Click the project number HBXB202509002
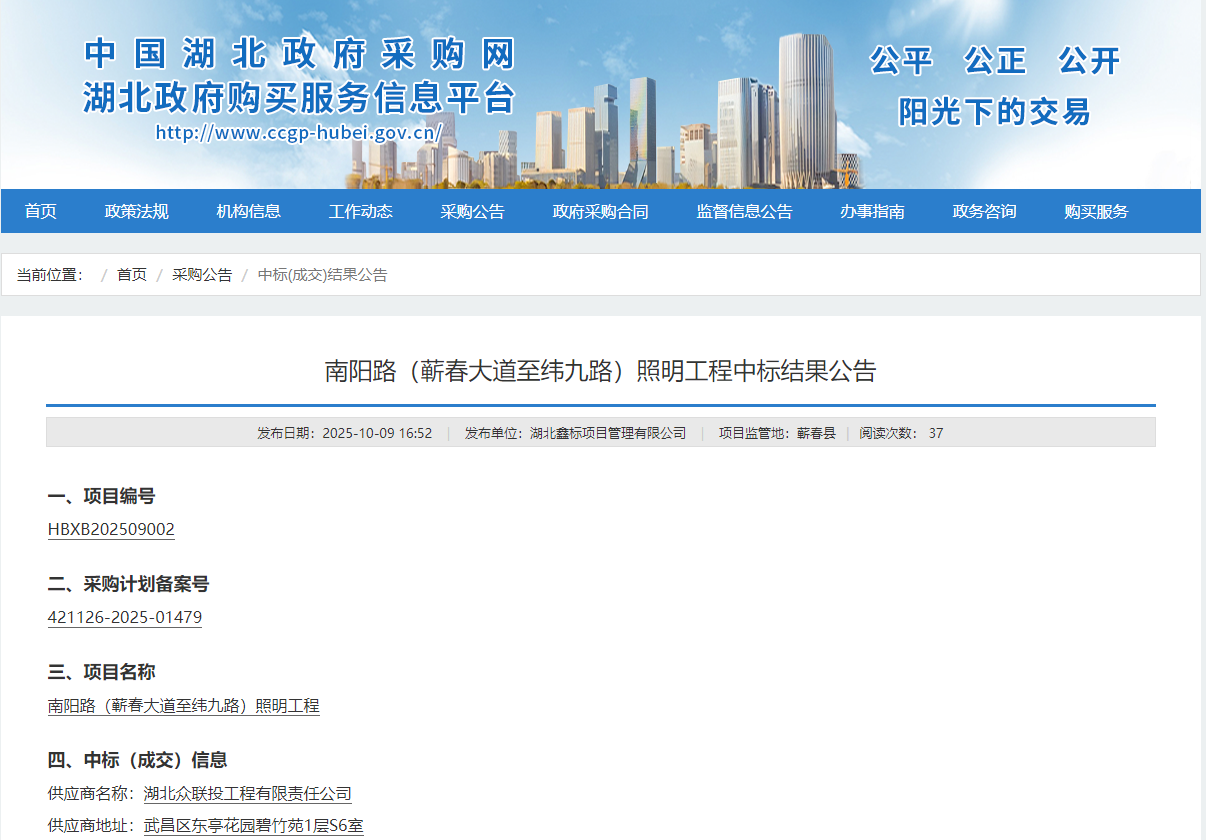 (111, 529)
